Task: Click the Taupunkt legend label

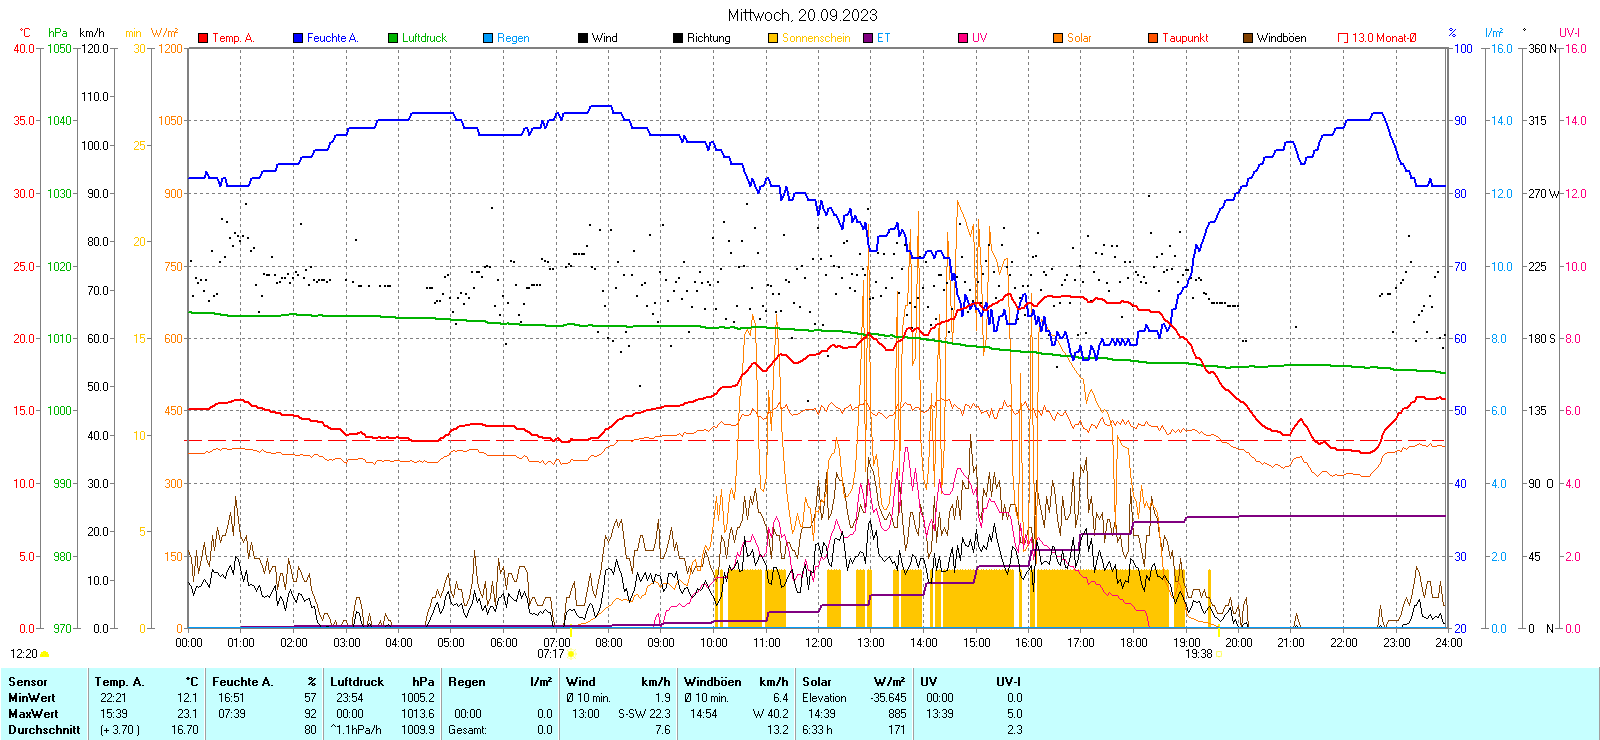Action: pos(1185,38)
